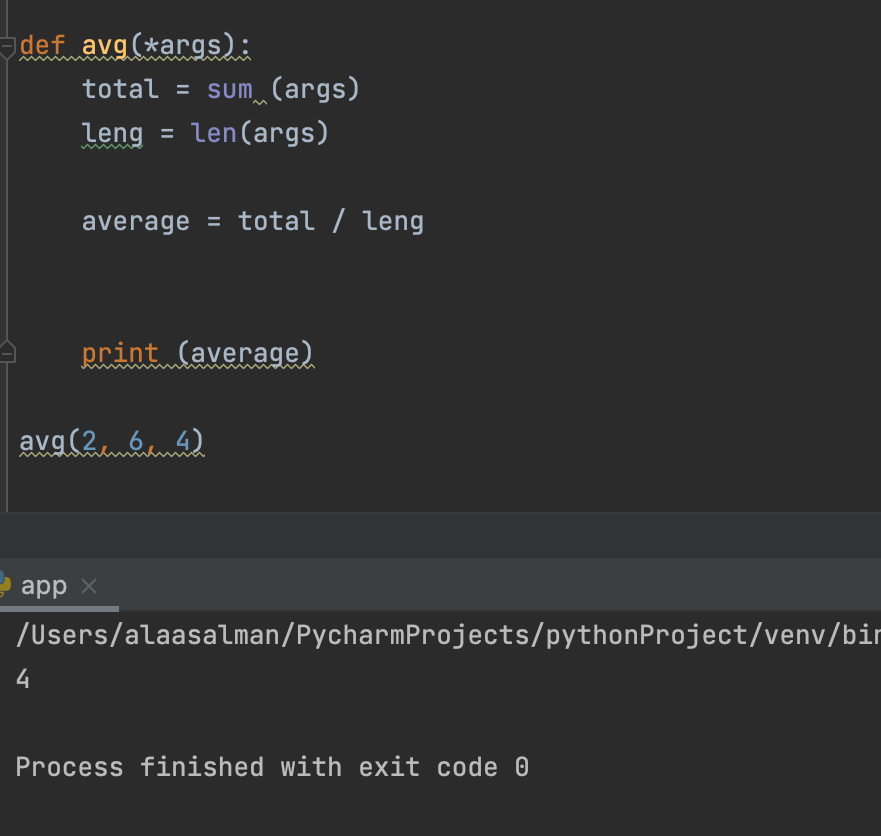This screenshot has width=881, height=836.
Task: Click the sum builtin call
Action: click(x=229, y=89)
